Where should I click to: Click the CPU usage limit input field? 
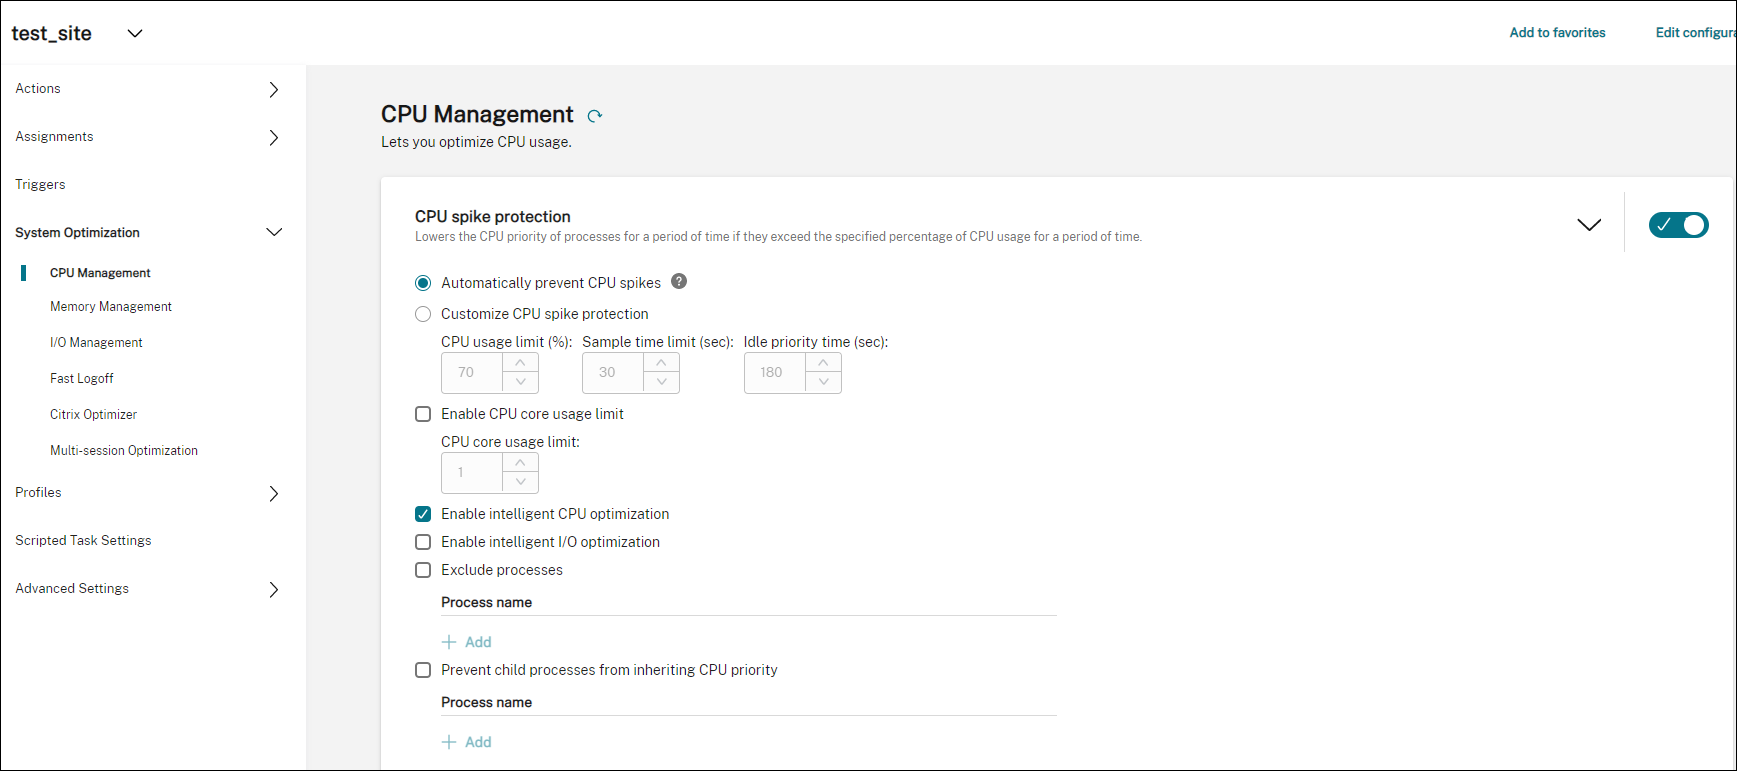pos(472,373)
